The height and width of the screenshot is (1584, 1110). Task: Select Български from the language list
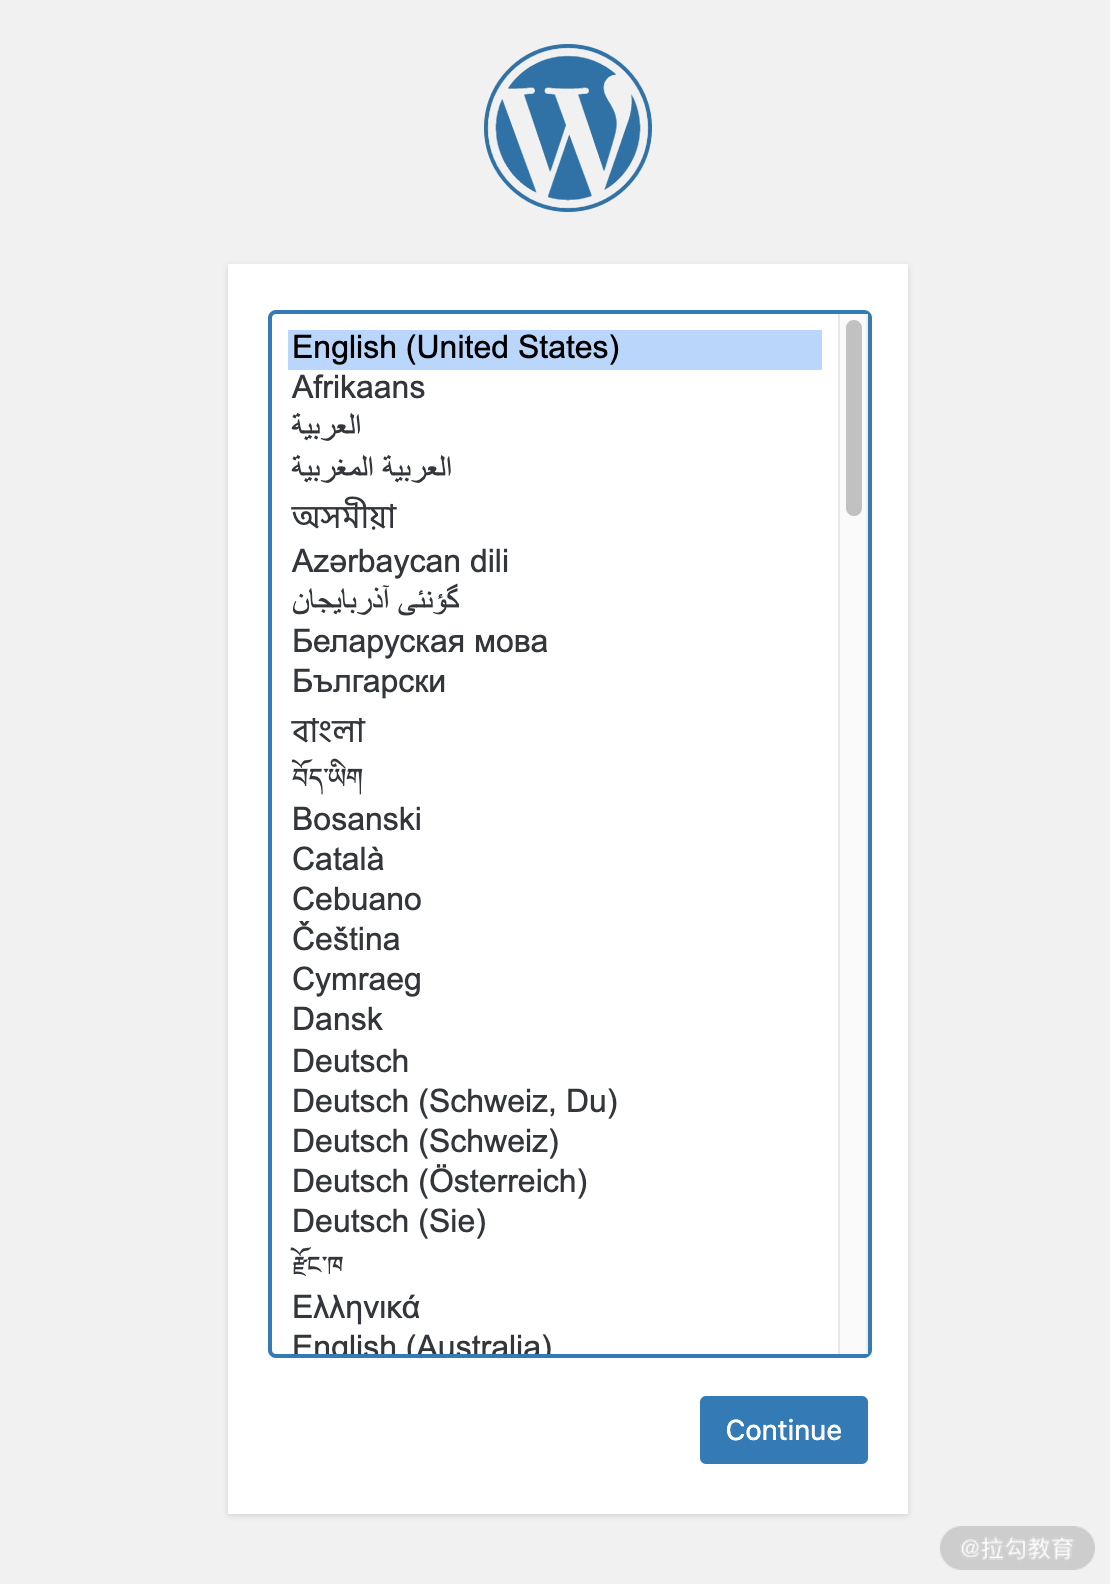369,682
